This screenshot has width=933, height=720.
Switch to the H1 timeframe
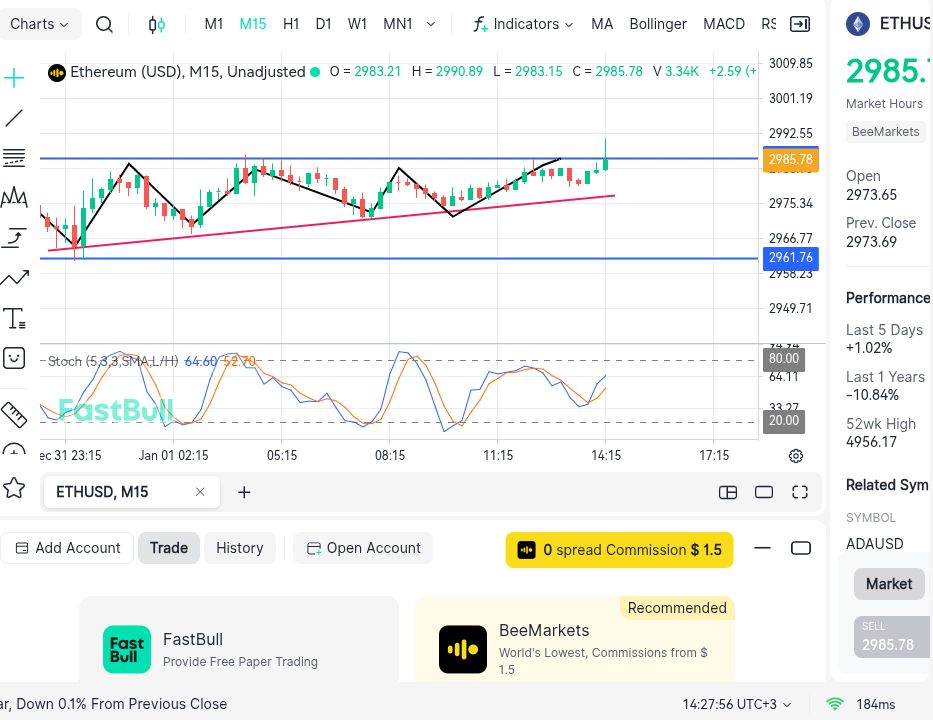pyautogui.click(x=291, y=24)
